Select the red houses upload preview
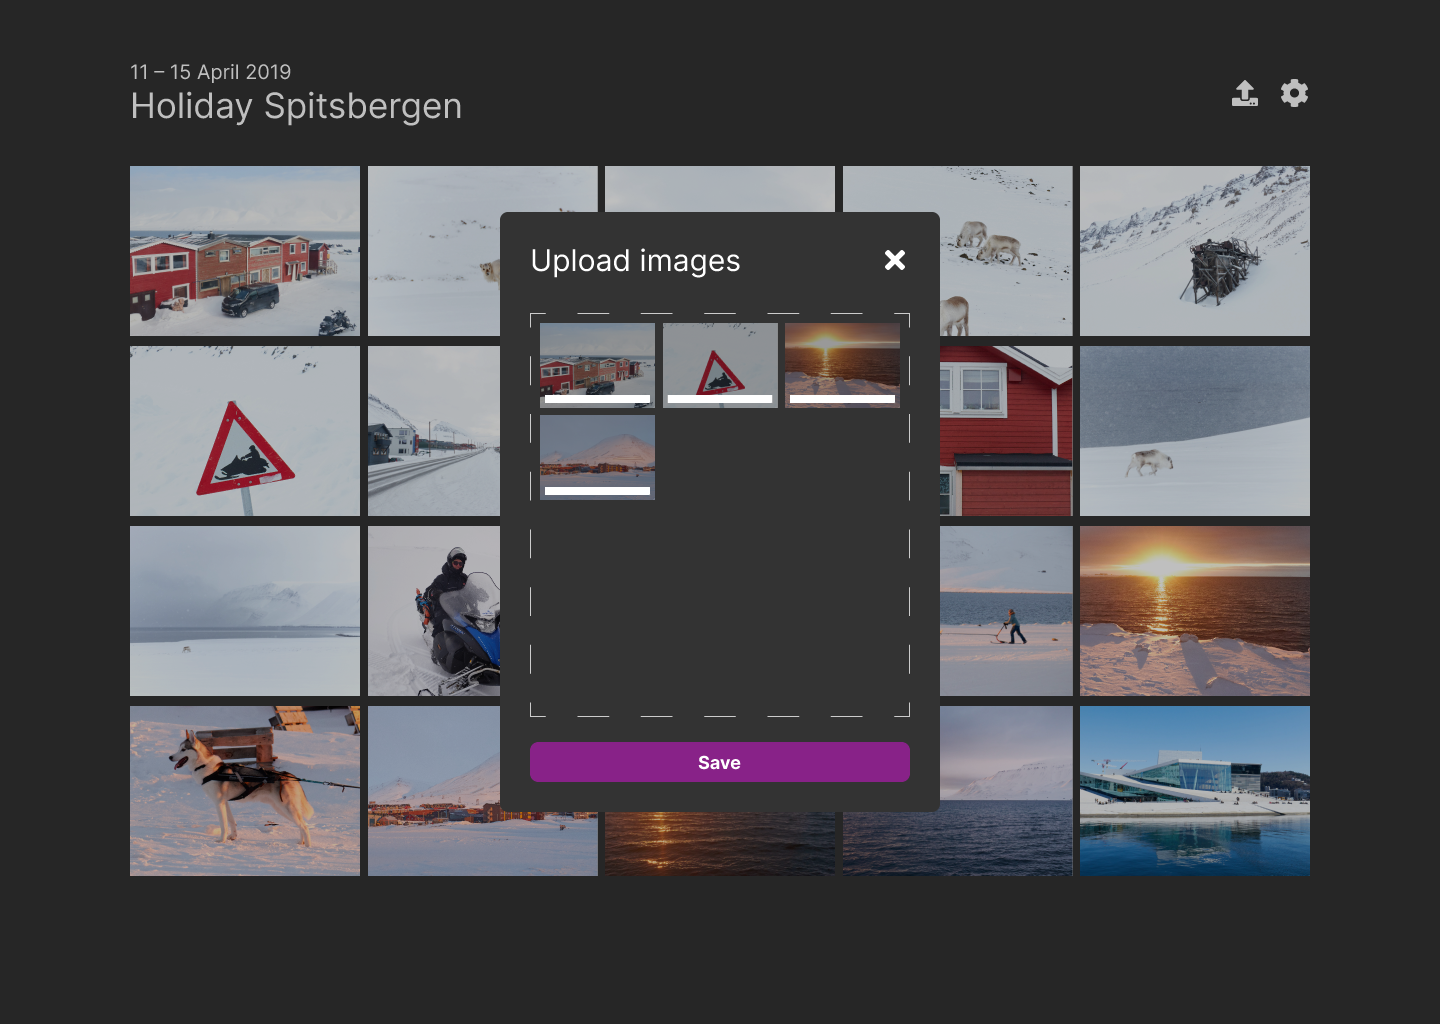This screenshot has width=1440, height=1024. pyautogui.click(x=597, y=360)
